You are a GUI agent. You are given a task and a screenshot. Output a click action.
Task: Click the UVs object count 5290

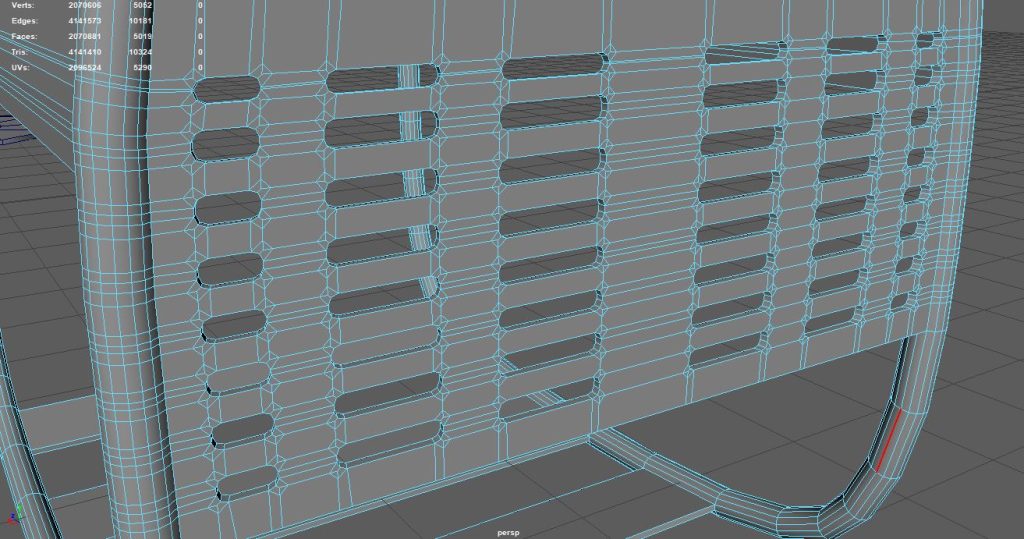(x=142, y=68)
